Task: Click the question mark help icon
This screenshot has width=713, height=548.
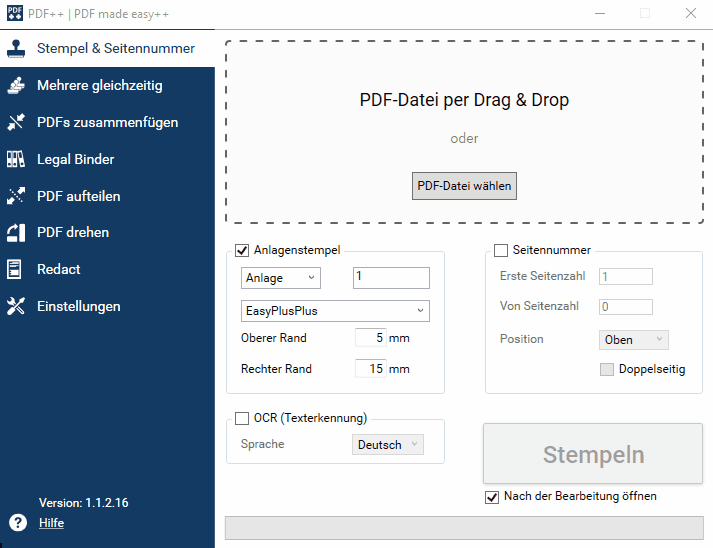Action: 18,523
